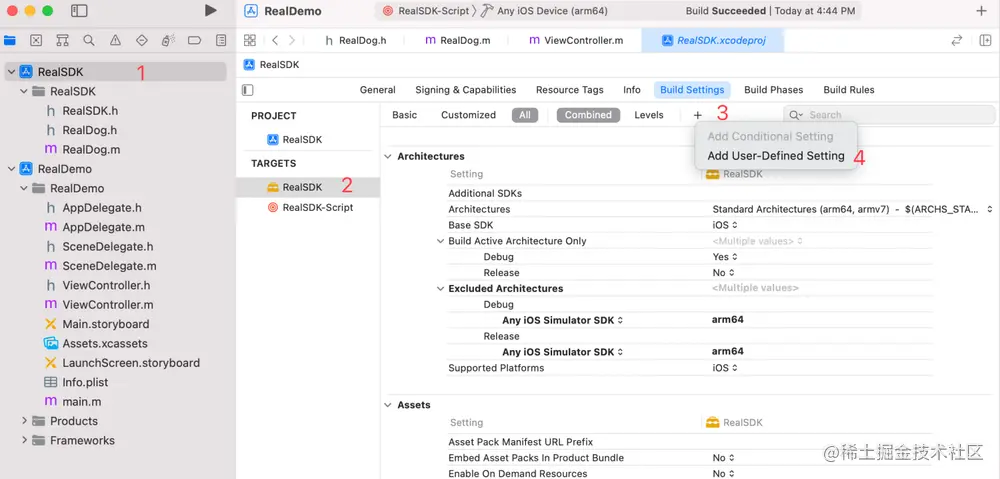Toggle the navigator sidebar button
The image size is (1000, 479).
coord(79,11)
